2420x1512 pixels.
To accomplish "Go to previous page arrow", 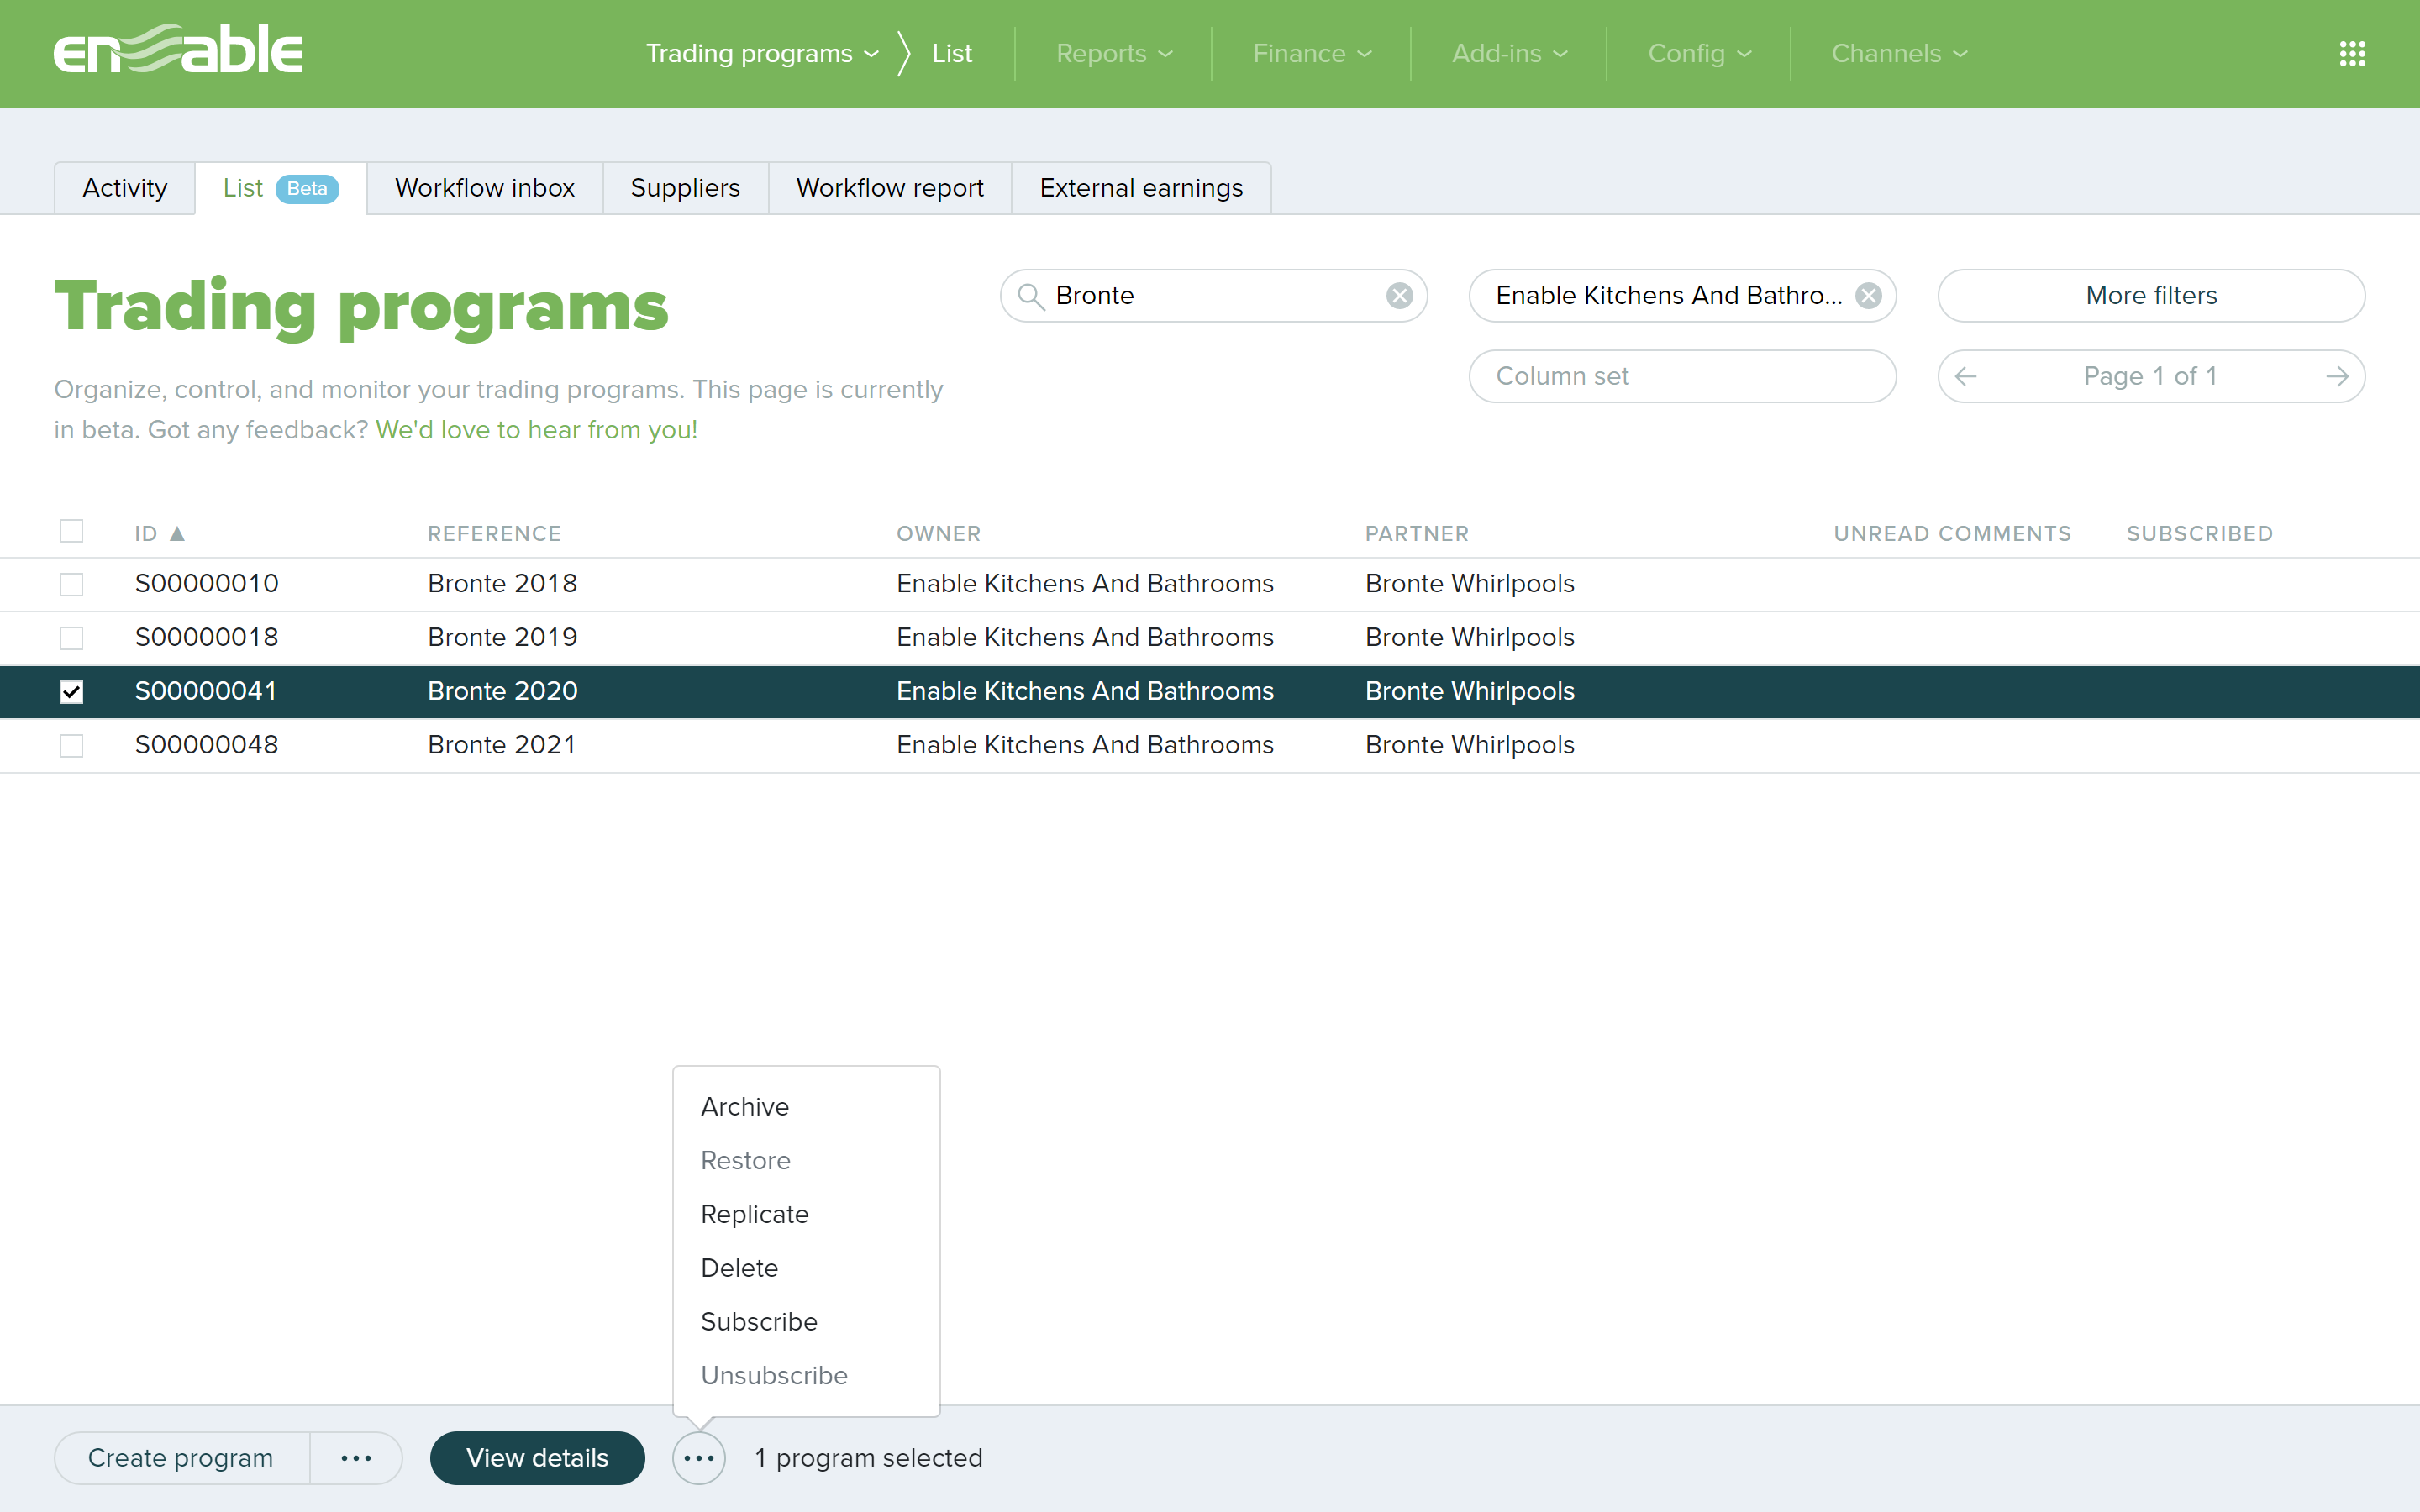I will pyautogui.click(x=1966, y=377).
